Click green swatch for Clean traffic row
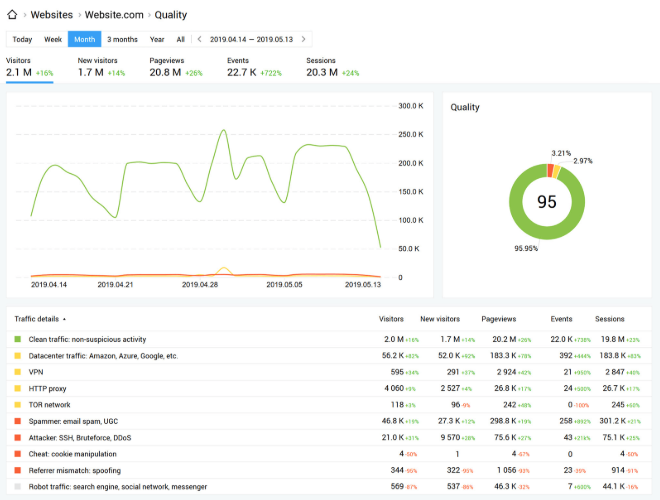660x500 pixels. pyautogui.click(x=18, y=339)
